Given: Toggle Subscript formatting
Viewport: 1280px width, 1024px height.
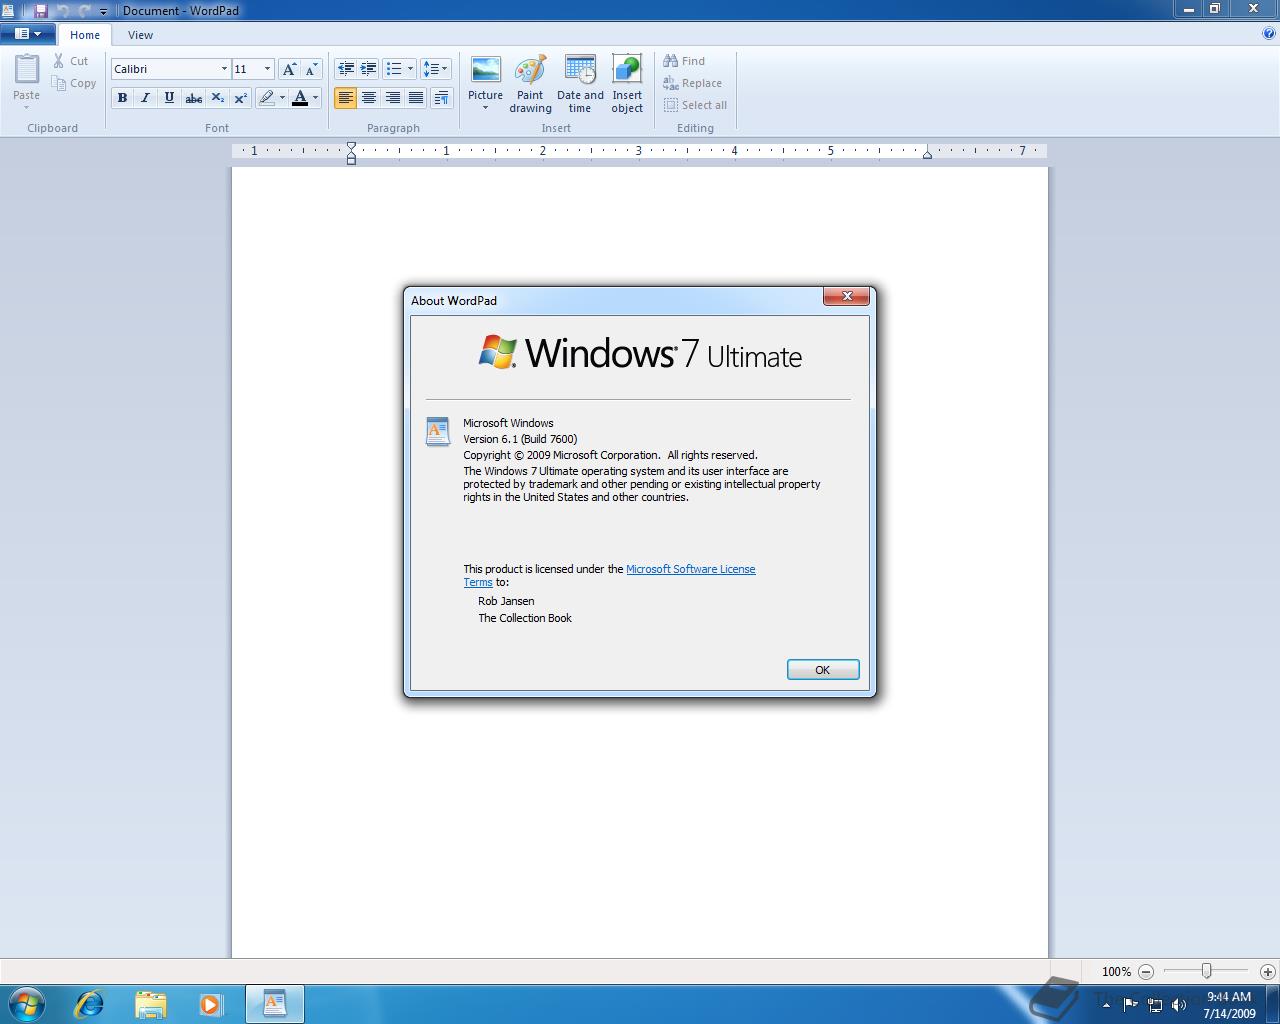Looking at the screenshot, I should click(x=217, y=97).
